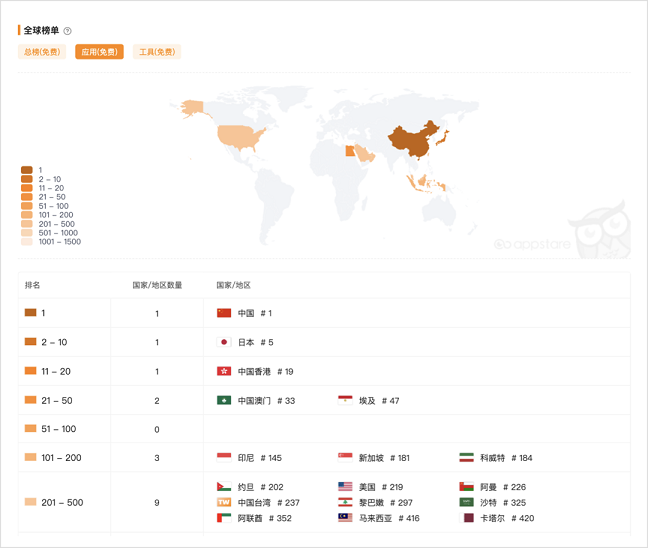Click the Hong Kong flag icon
648x548 pixels.
click(x=224, y=371)
